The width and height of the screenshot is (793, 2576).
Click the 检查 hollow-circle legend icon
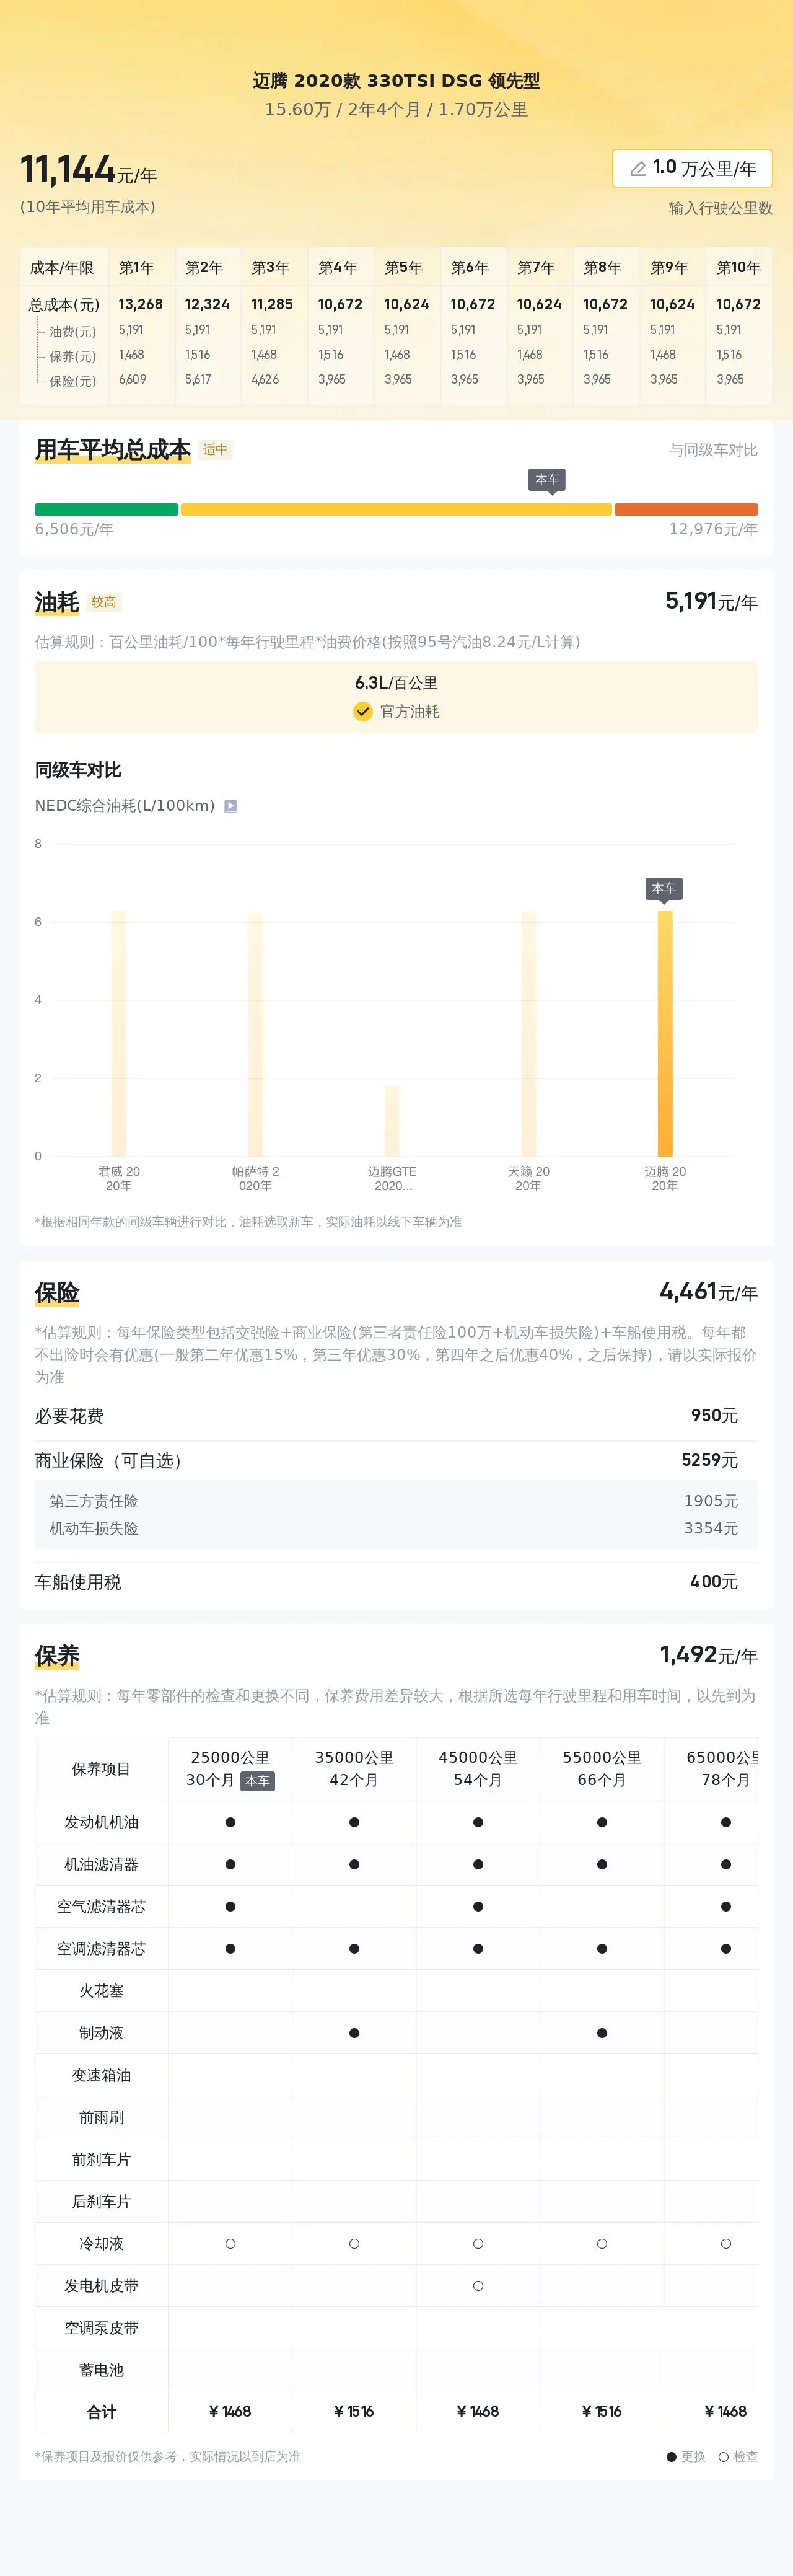pos(723,2457)
